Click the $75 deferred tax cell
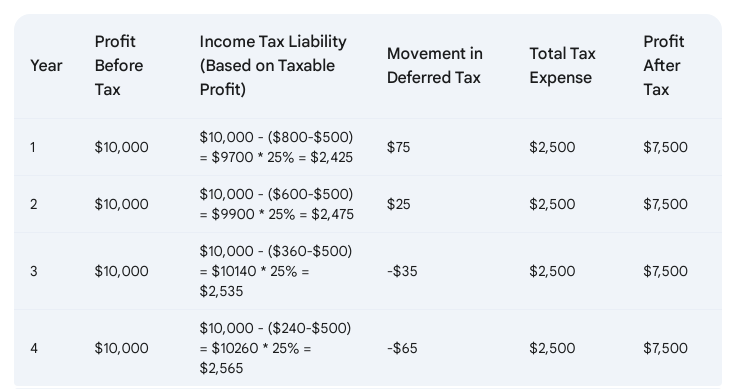 [398, 147]
